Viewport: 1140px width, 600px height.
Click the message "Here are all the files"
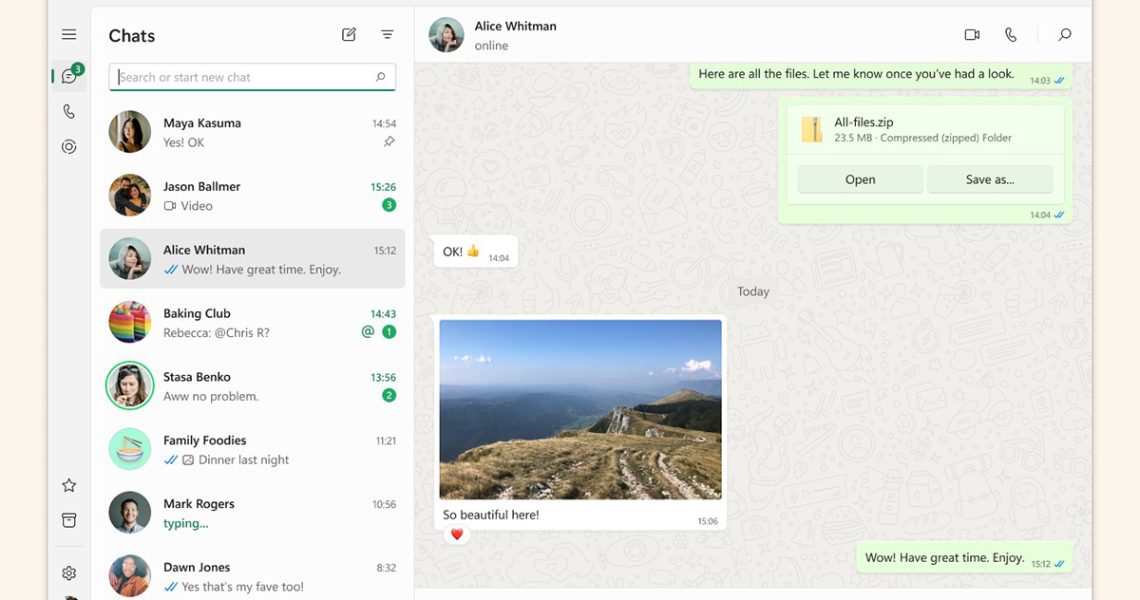[880, 76]
